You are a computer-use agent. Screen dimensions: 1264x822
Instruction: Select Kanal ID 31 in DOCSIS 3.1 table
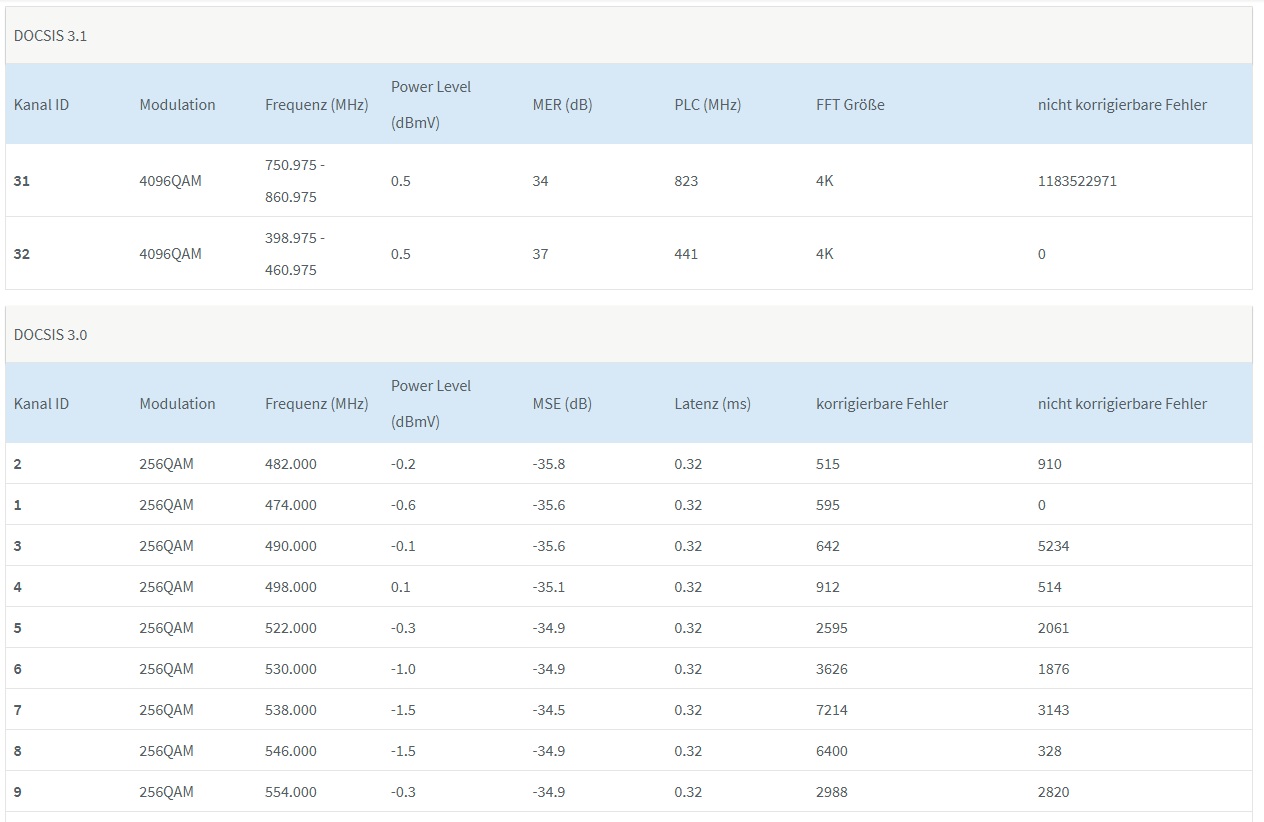pyautogui.click(x=22, y=181)
